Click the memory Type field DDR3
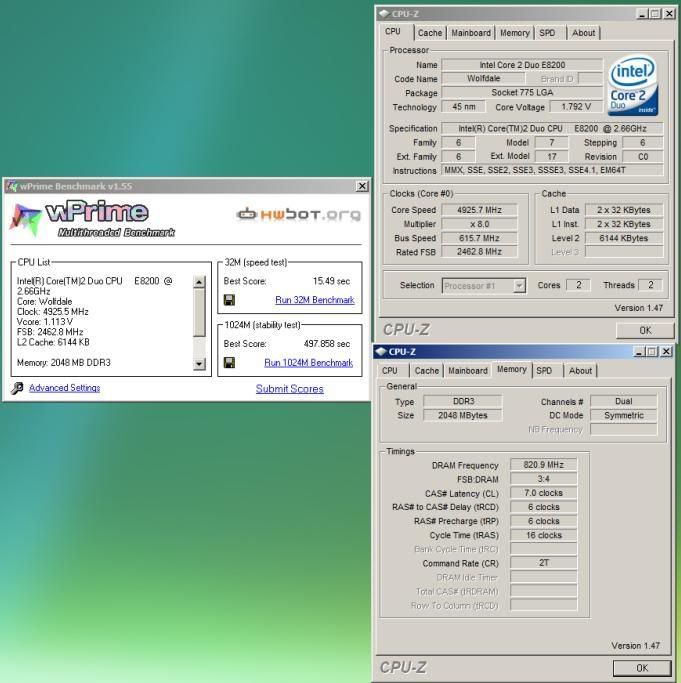Image resolution: width=681 pixels, height=683 pixels. click(463, 401)
